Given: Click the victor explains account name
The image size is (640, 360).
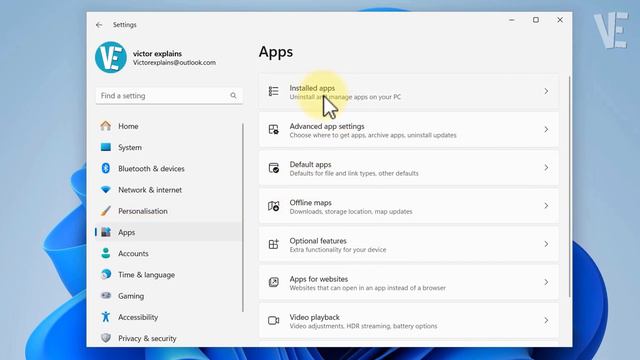Looking at the screenshot, I should pos(157,53).
